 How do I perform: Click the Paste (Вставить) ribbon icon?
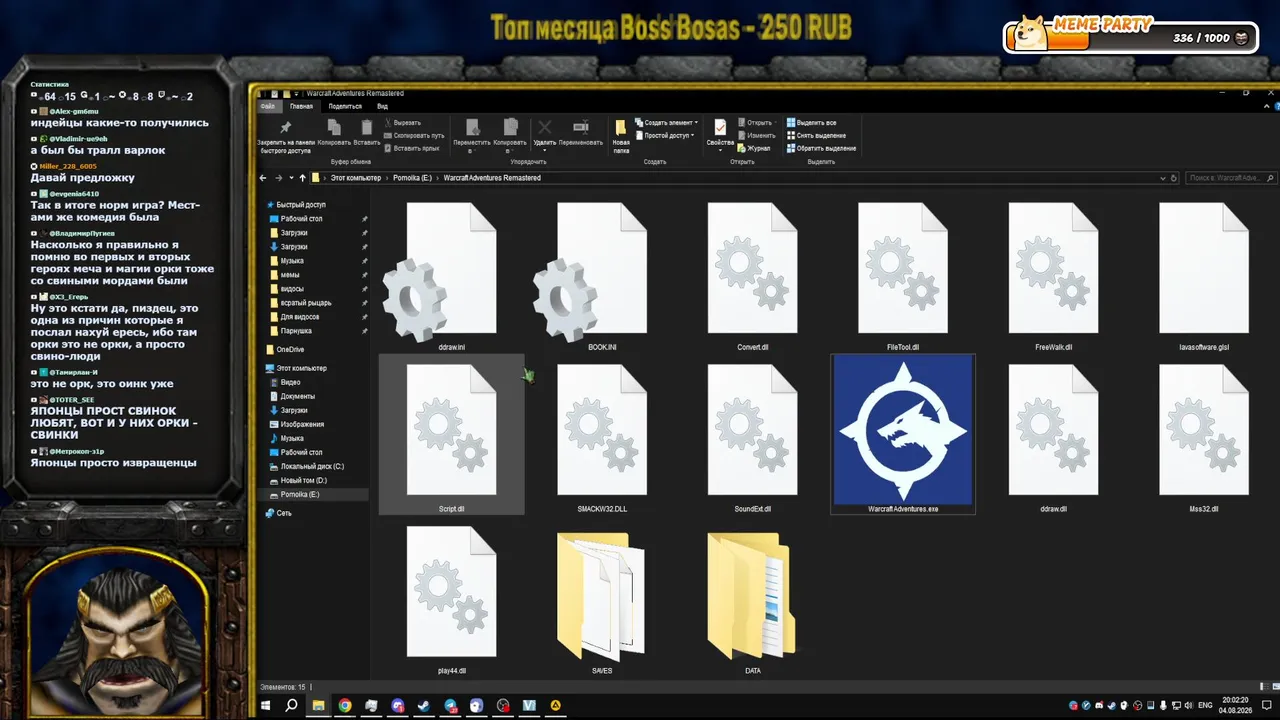(x=366, y=128)
